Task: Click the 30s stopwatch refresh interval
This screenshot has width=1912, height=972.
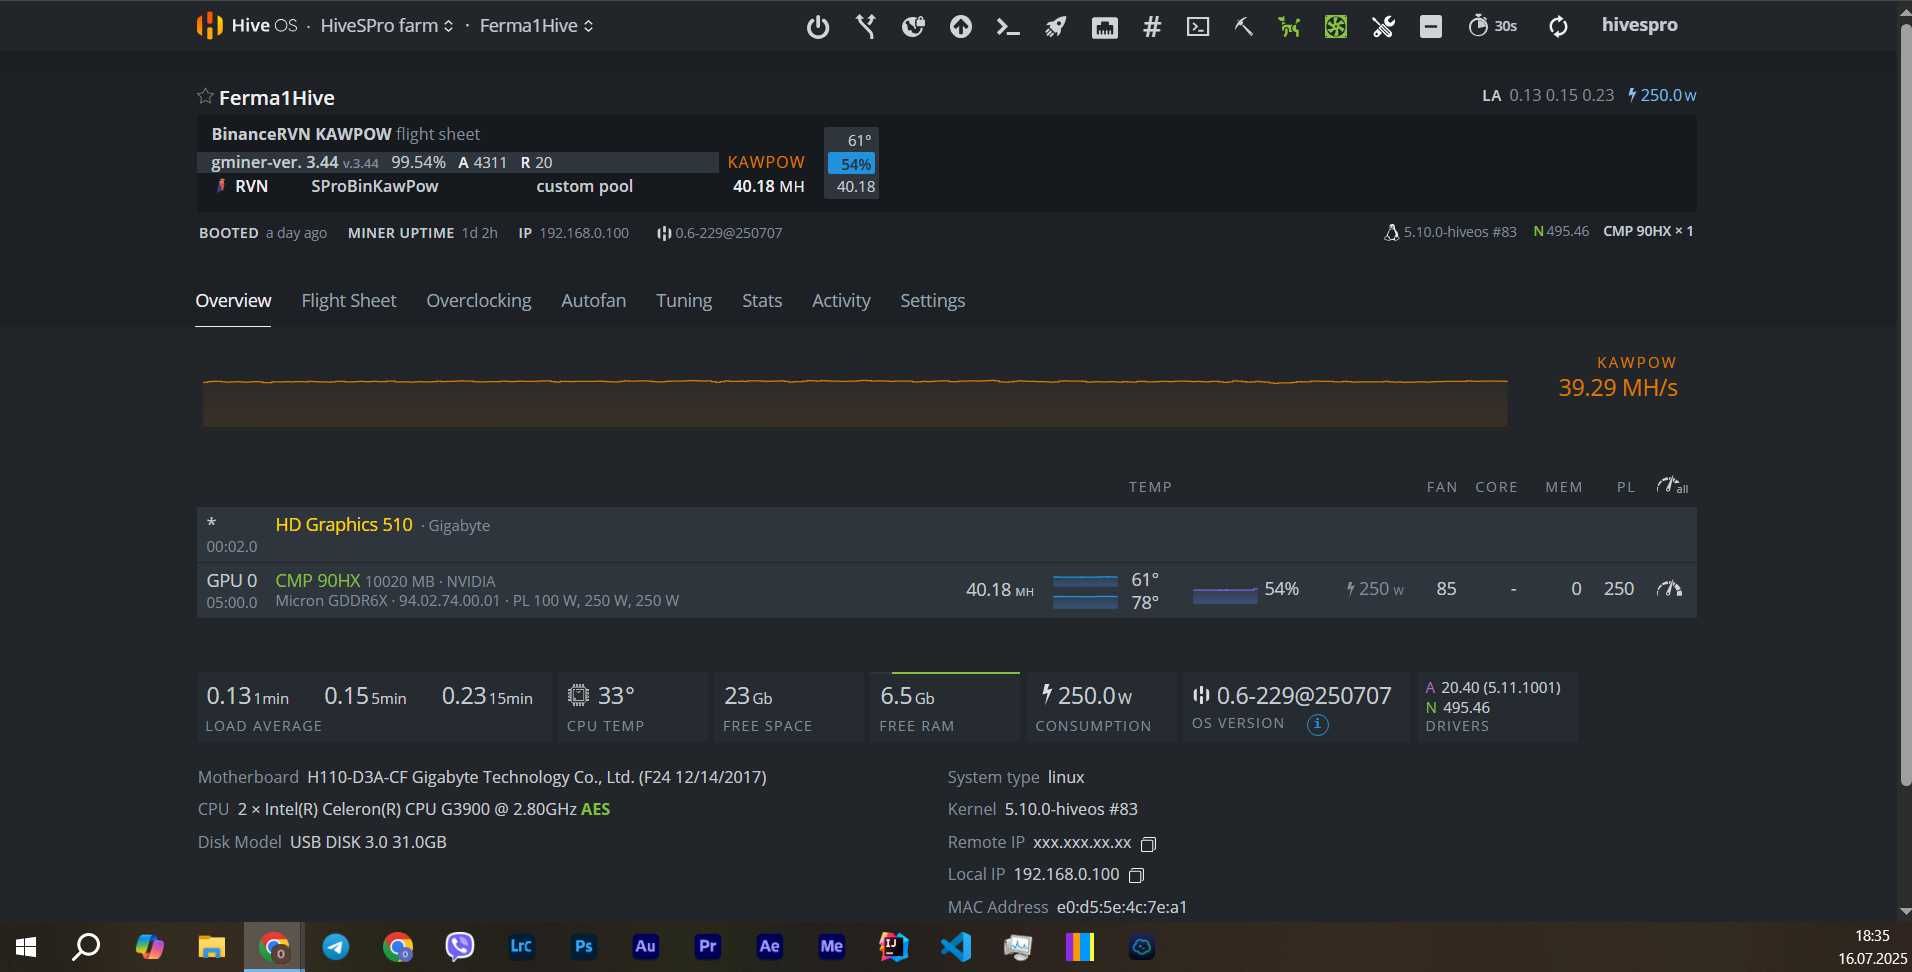Action: tap(1492, 26)
